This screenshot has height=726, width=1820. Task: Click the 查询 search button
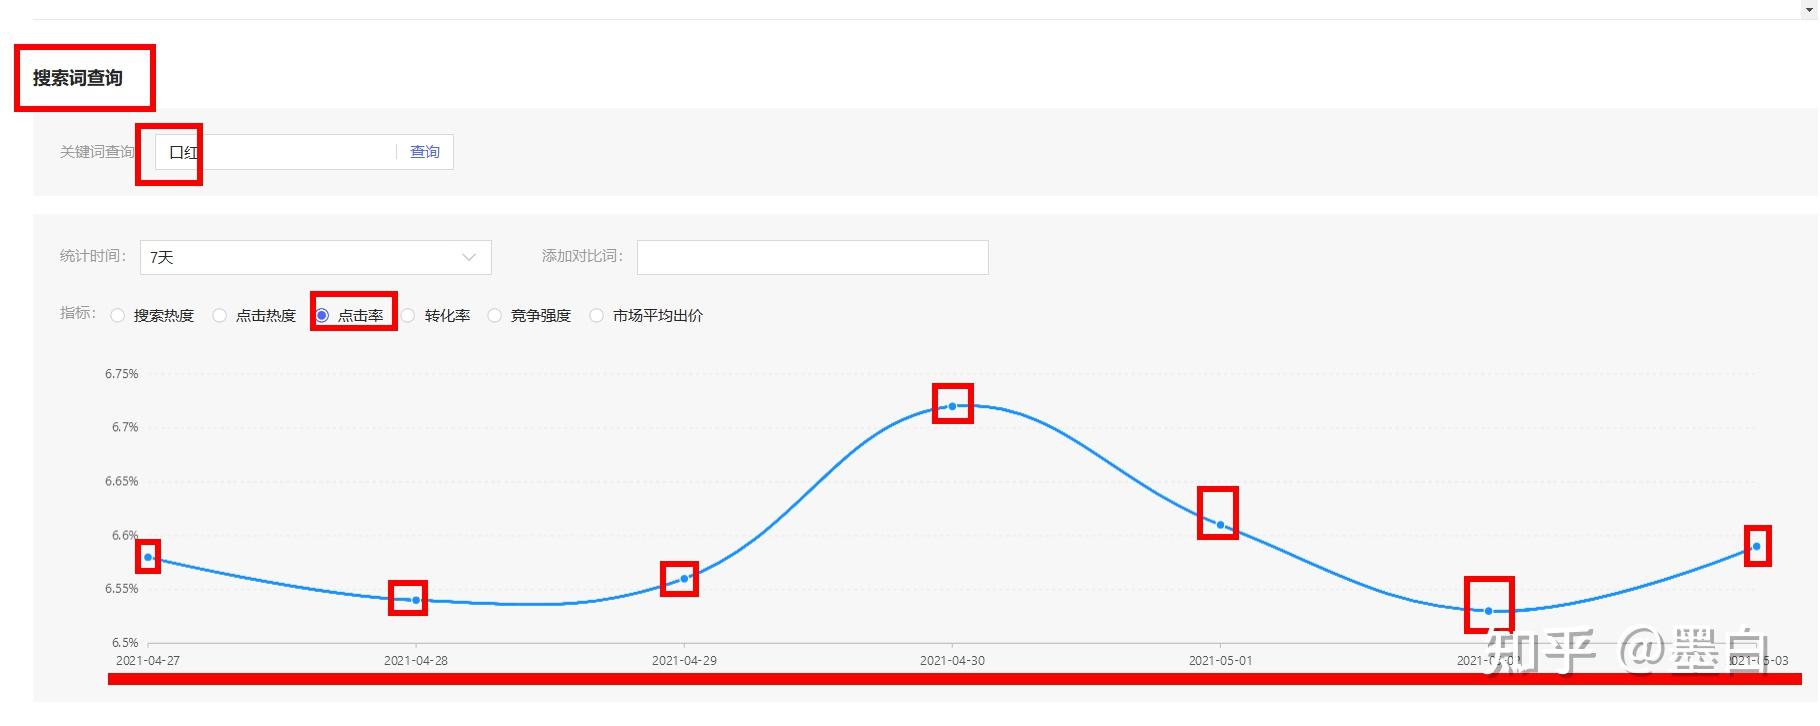424,152
